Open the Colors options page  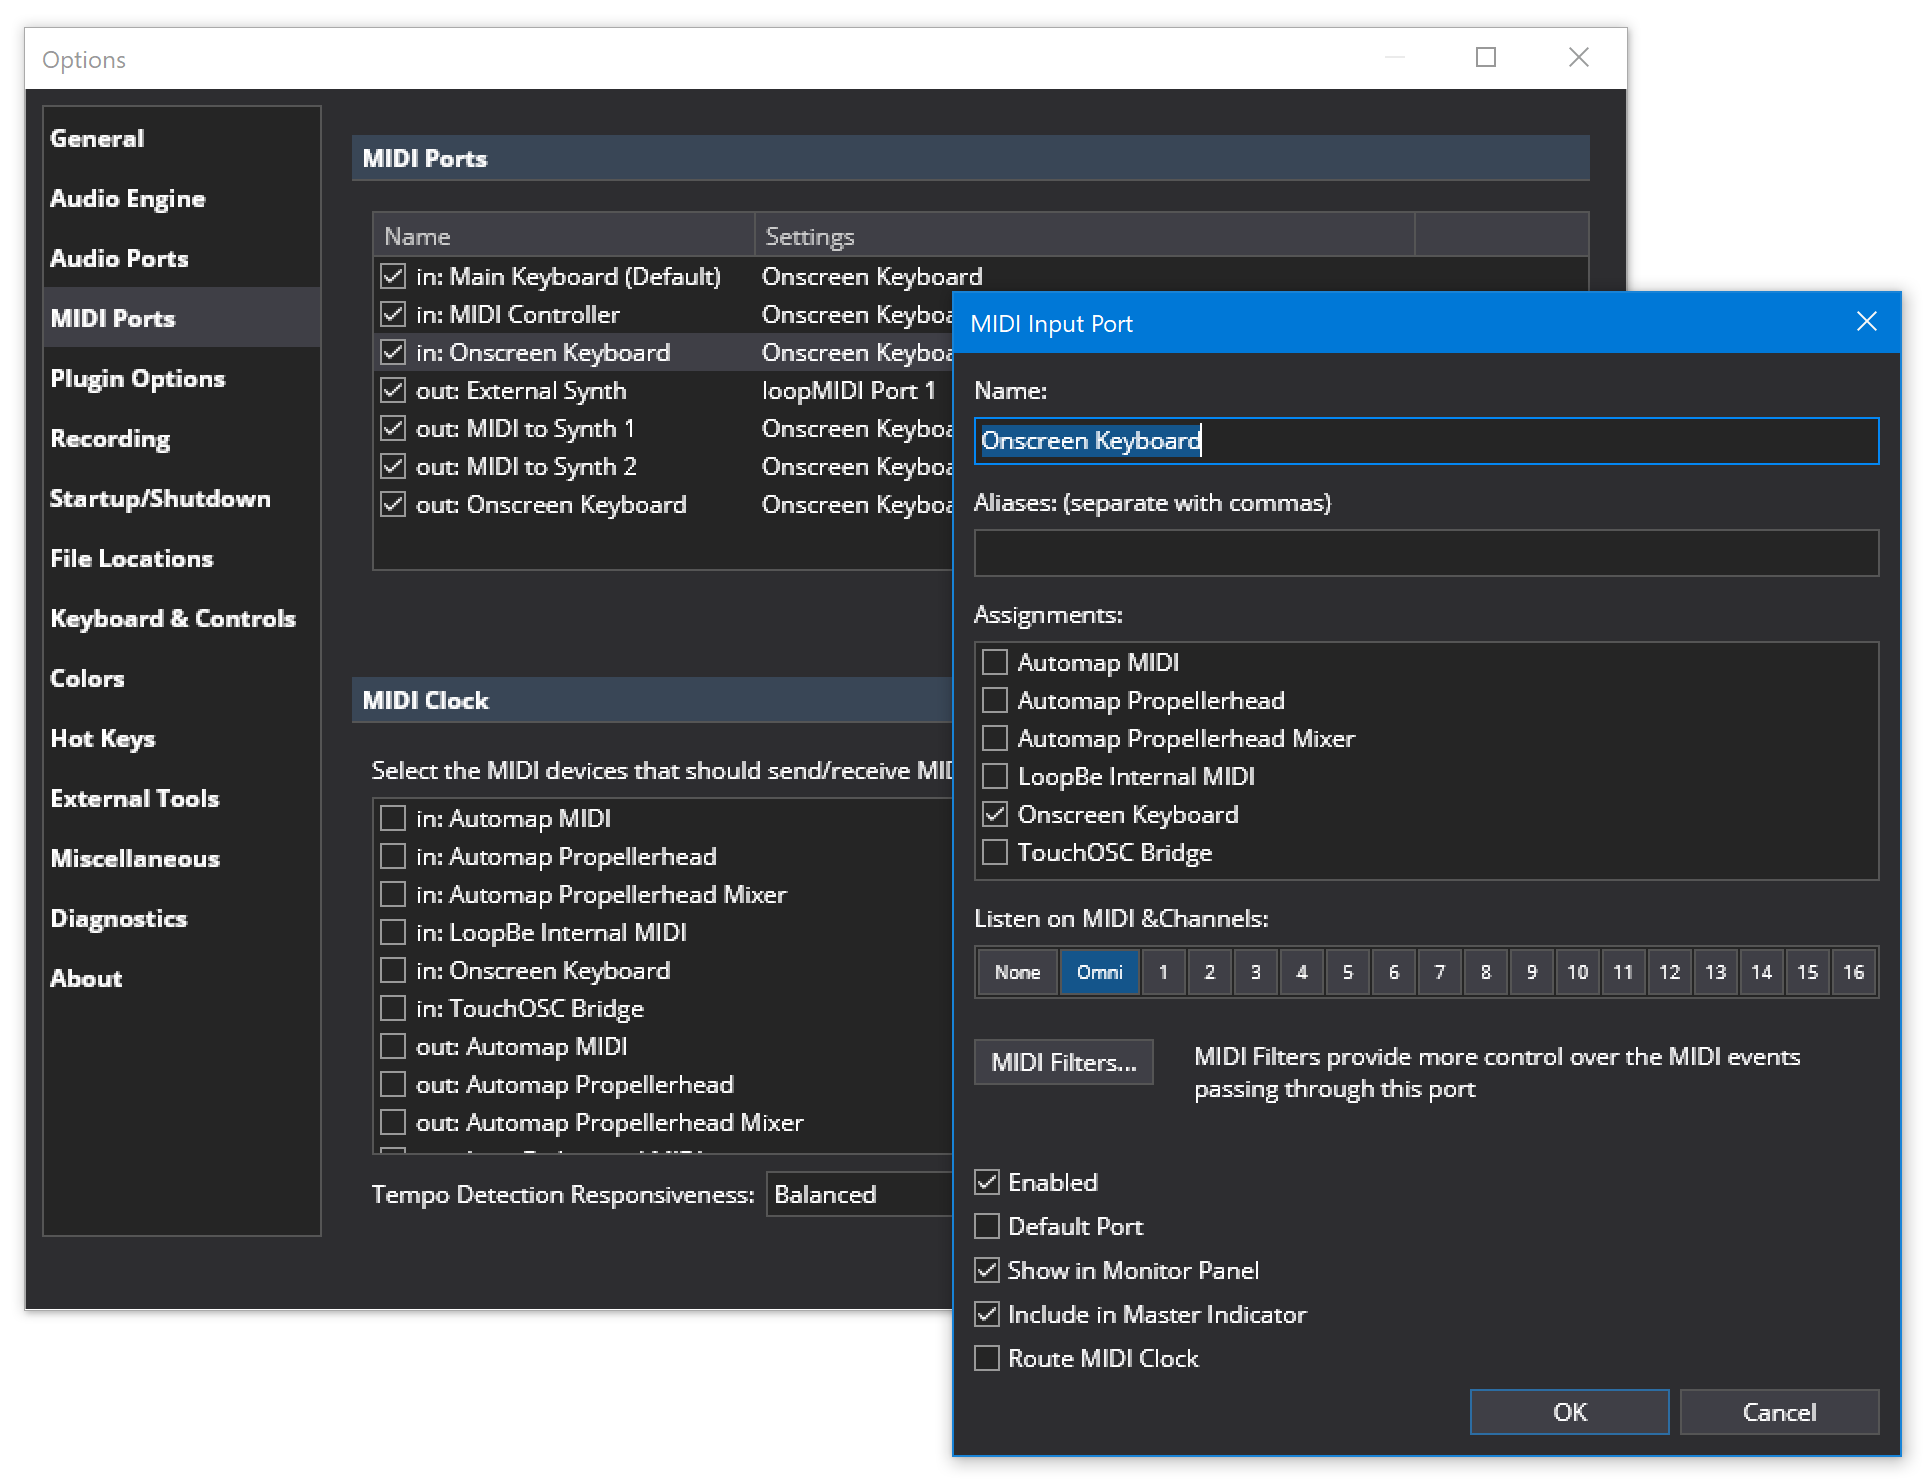pyautogui.click(x=182, y=678)
